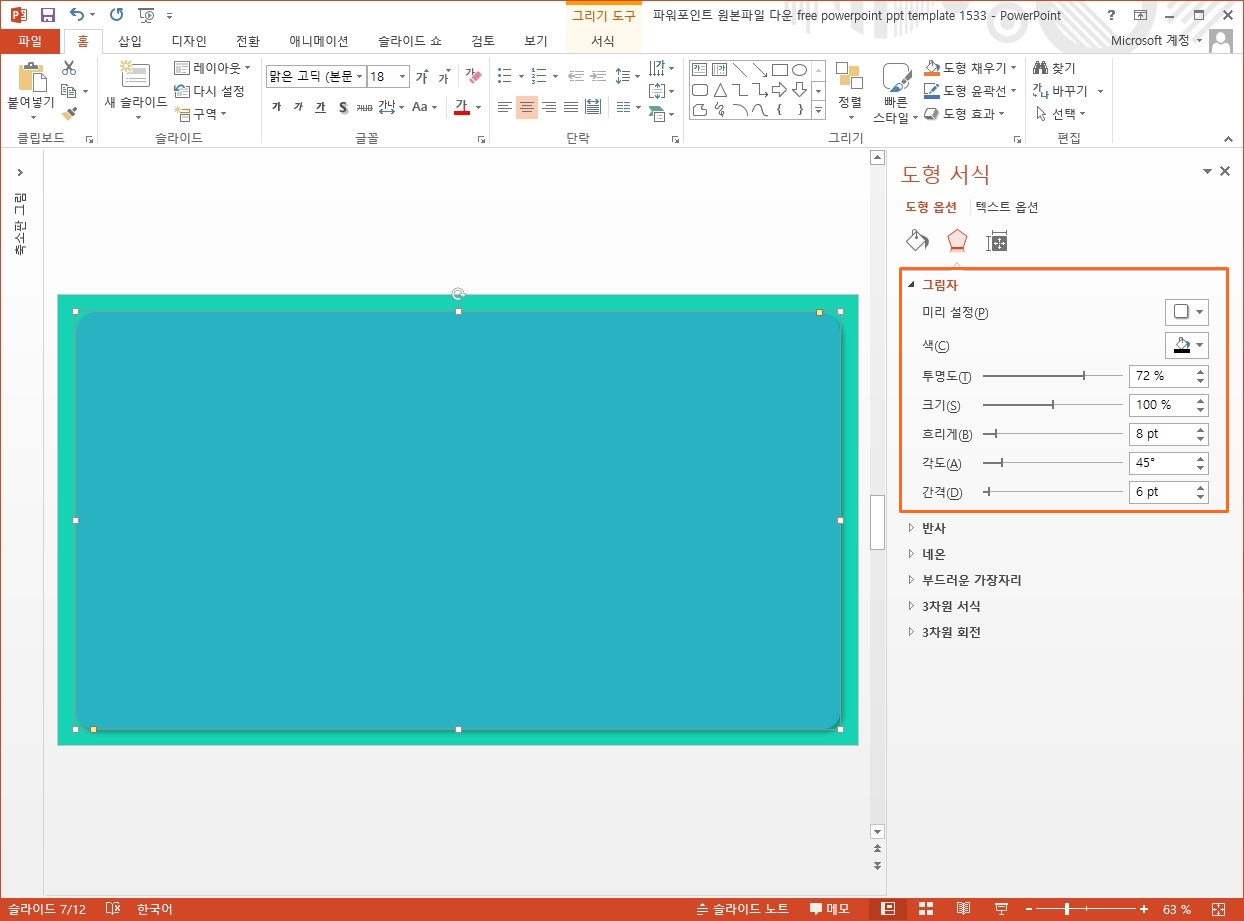1244x921 pixels.
Task: Align text left in paragraph group
Action: 504,107
